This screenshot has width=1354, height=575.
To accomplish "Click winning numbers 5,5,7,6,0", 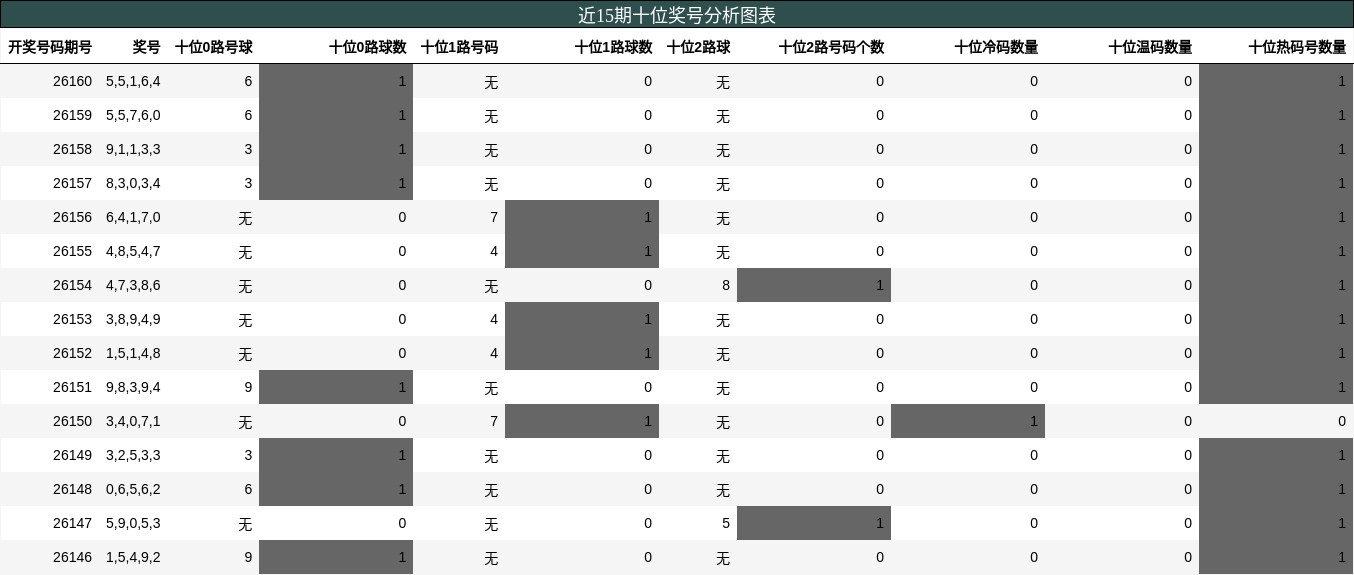I will tap(133, 115).
